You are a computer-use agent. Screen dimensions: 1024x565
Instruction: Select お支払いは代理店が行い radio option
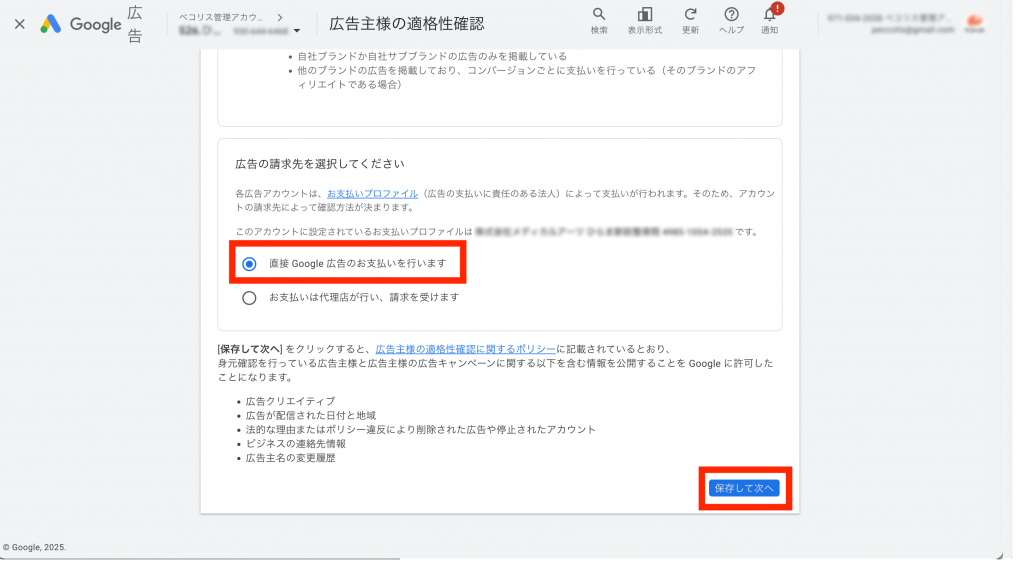(x=250, y=297)
